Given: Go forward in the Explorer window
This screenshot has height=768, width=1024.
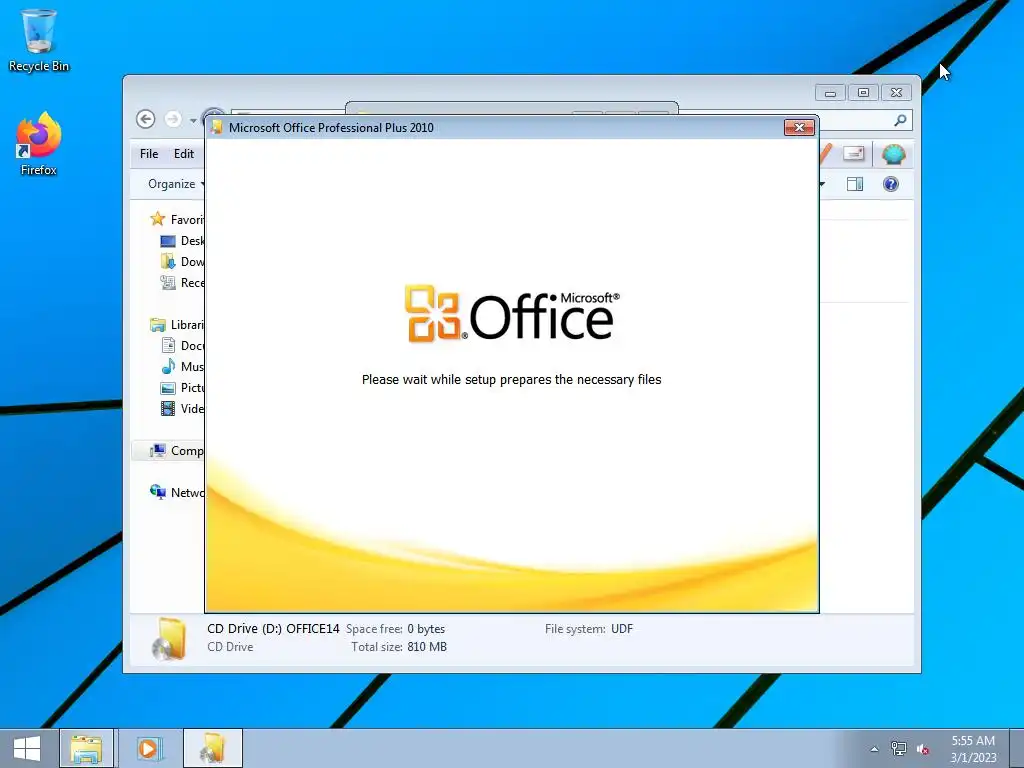Looking at the screenshot, I should [173, 119].
